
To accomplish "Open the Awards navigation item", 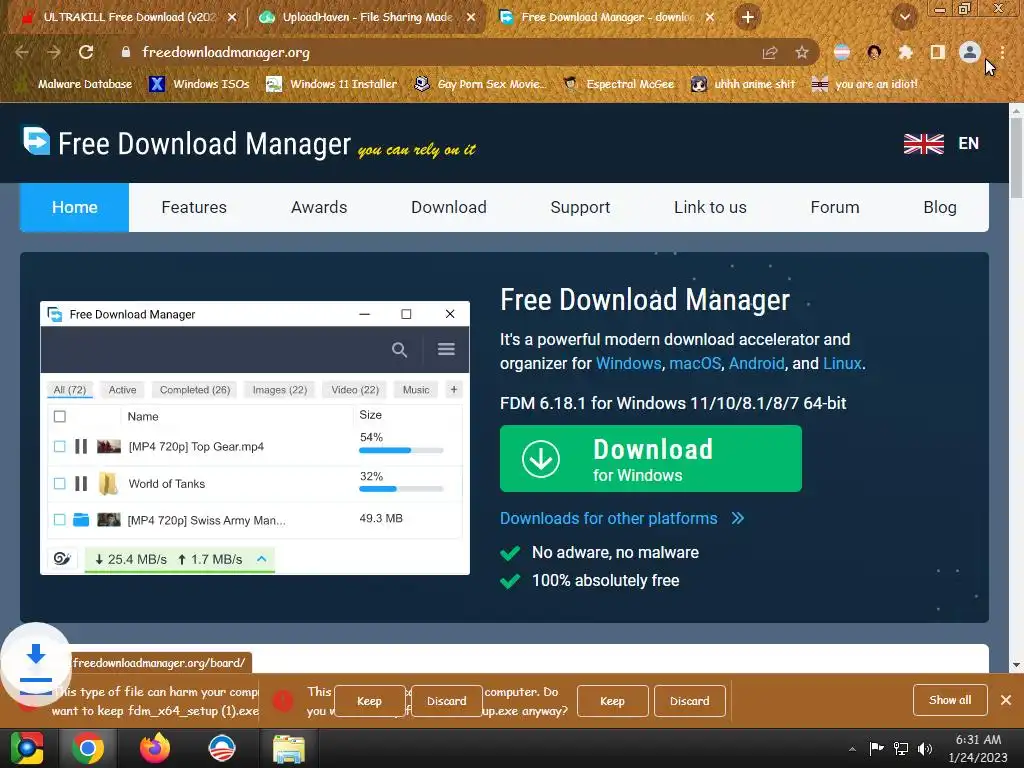I will [x=319, y=207].
